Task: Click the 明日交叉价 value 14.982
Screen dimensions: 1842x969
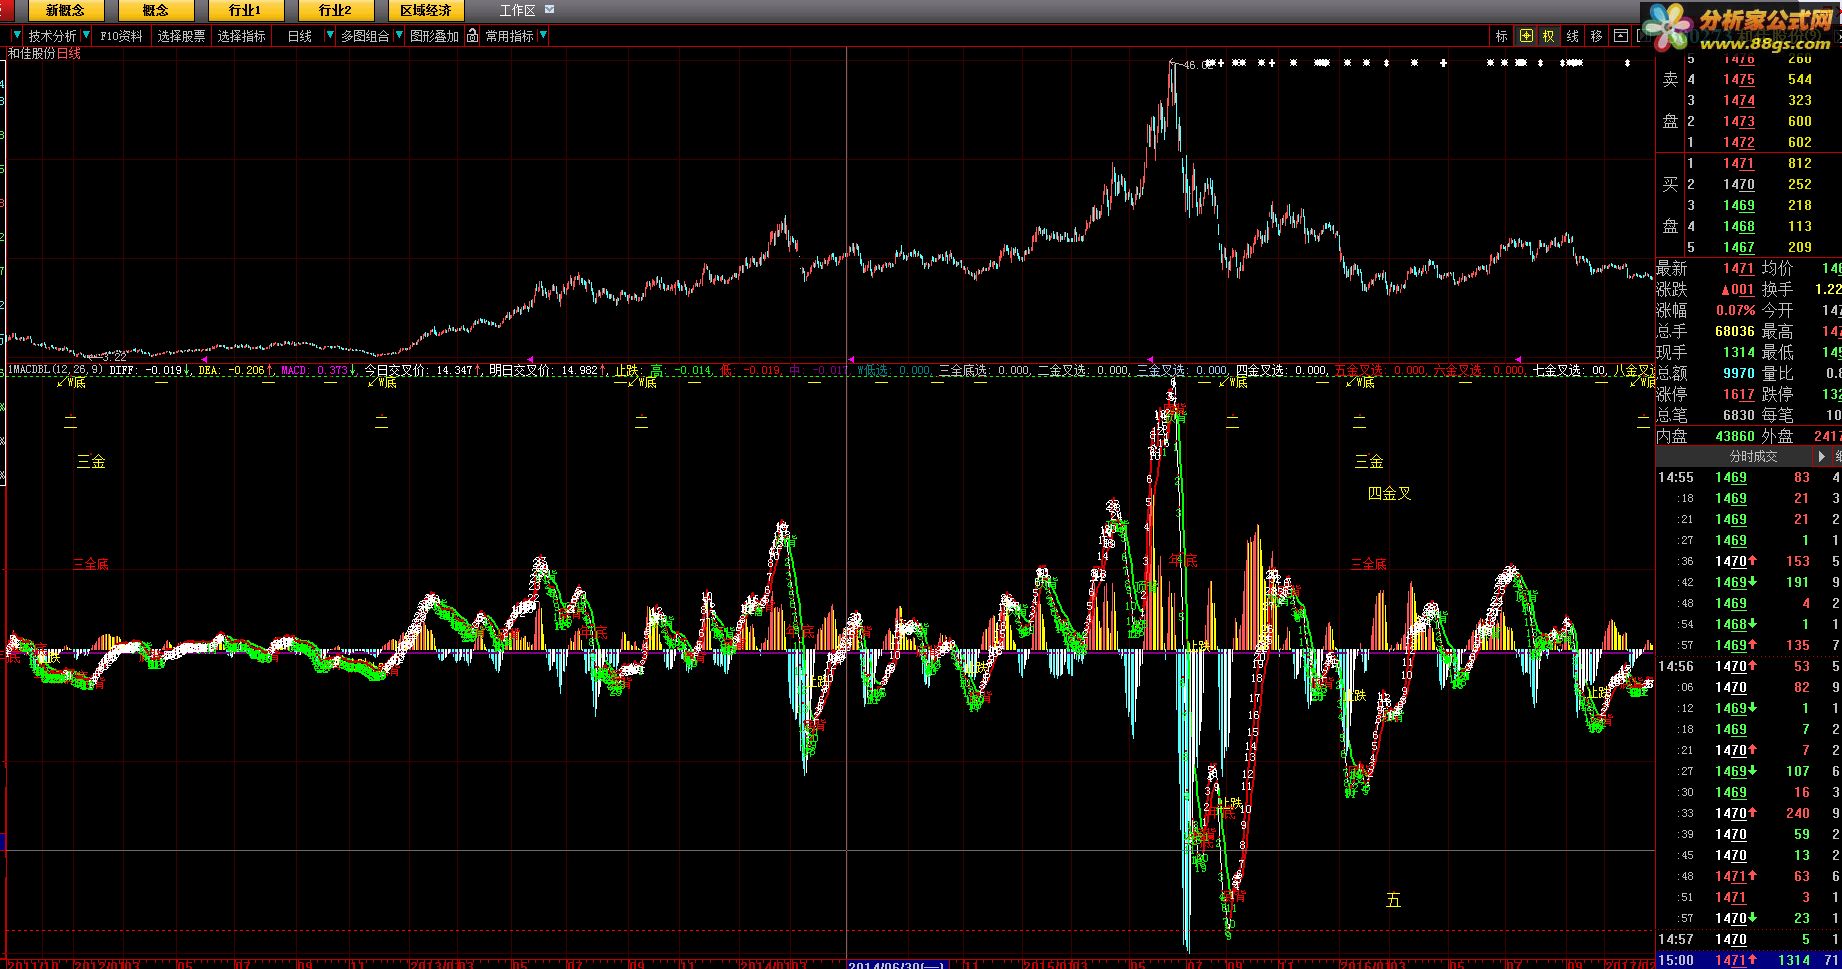Action: [580, 370]
